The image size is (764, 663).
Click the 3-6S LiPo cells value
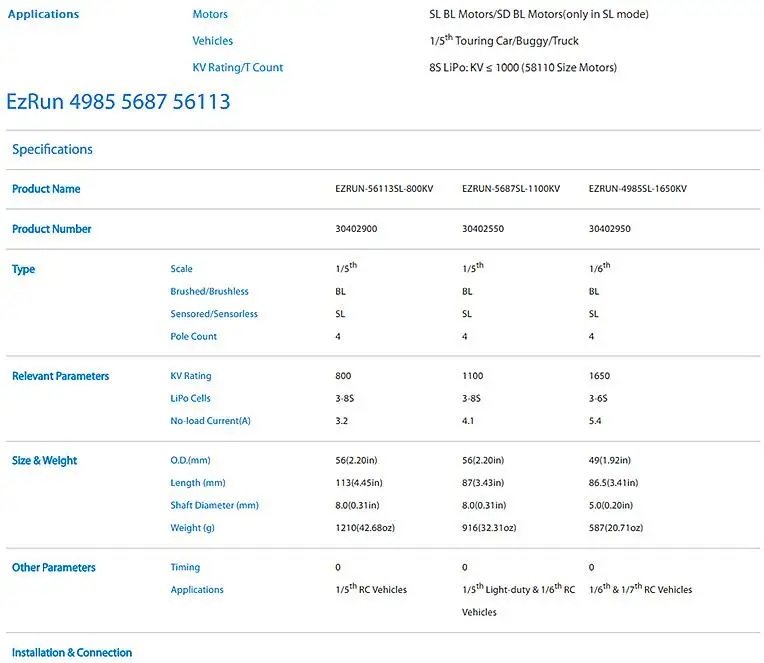tap(598, 398)
